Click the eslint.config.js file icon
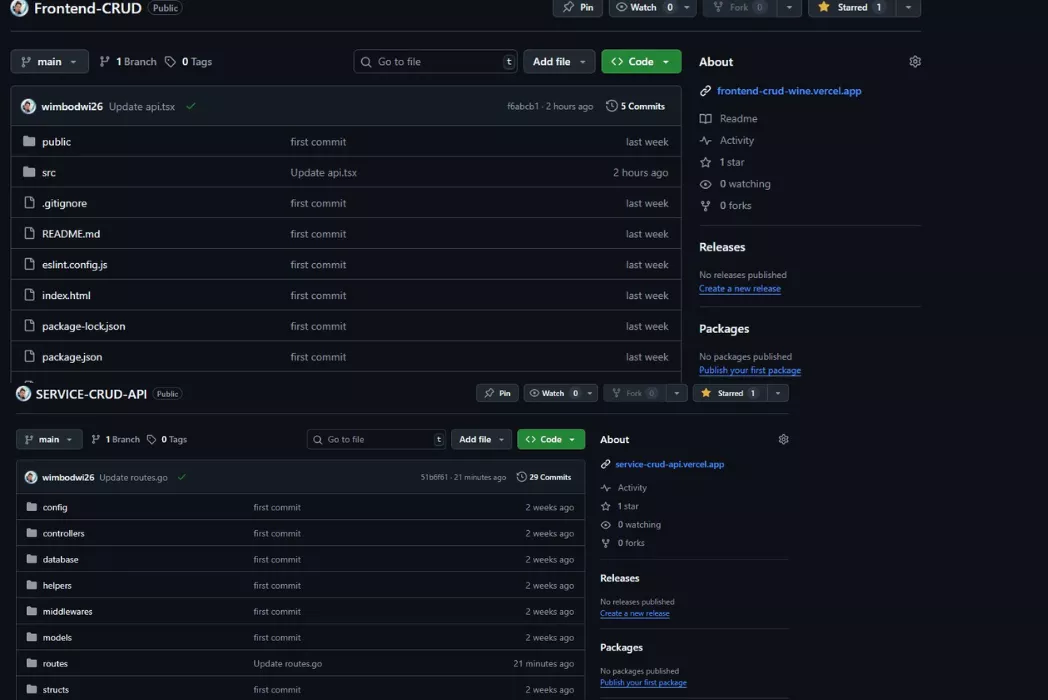This screenshot has width=1048, height=700. [x=29, y=264]
